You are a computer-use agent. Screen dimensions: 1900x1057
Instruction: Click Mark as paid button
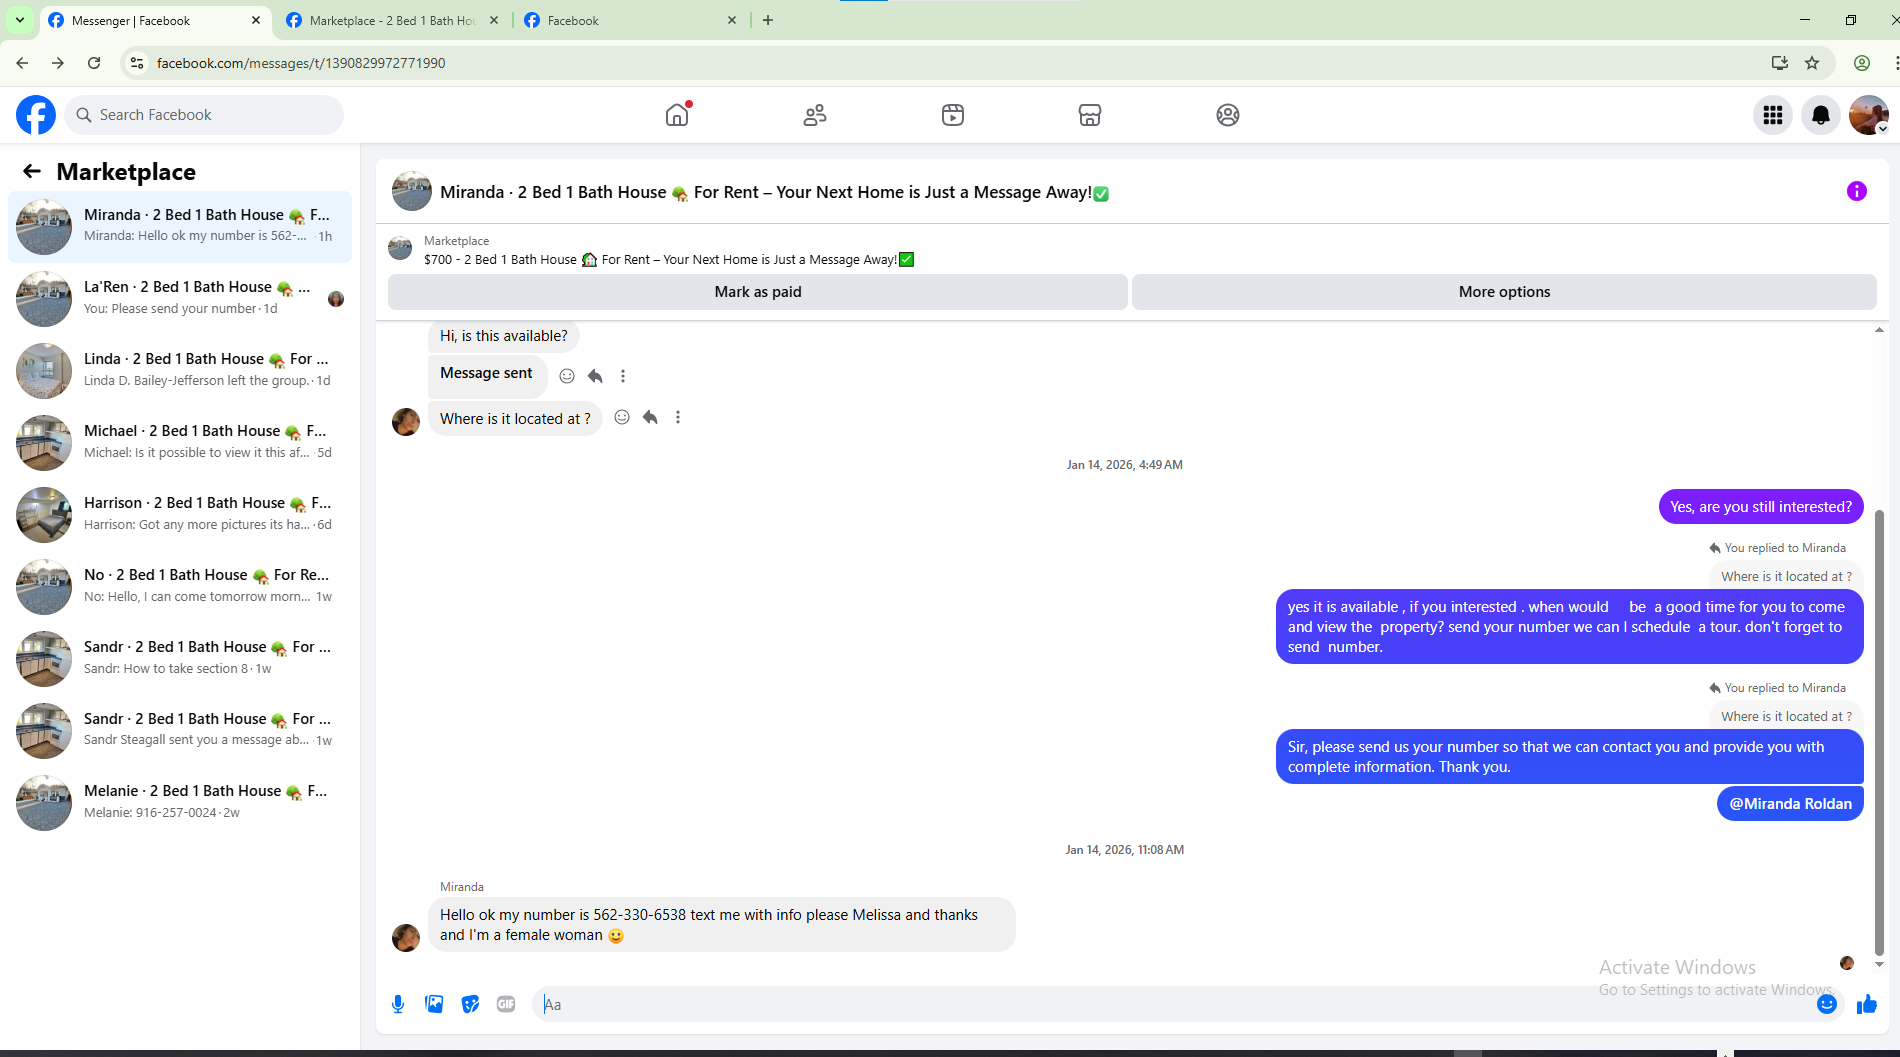758,292
